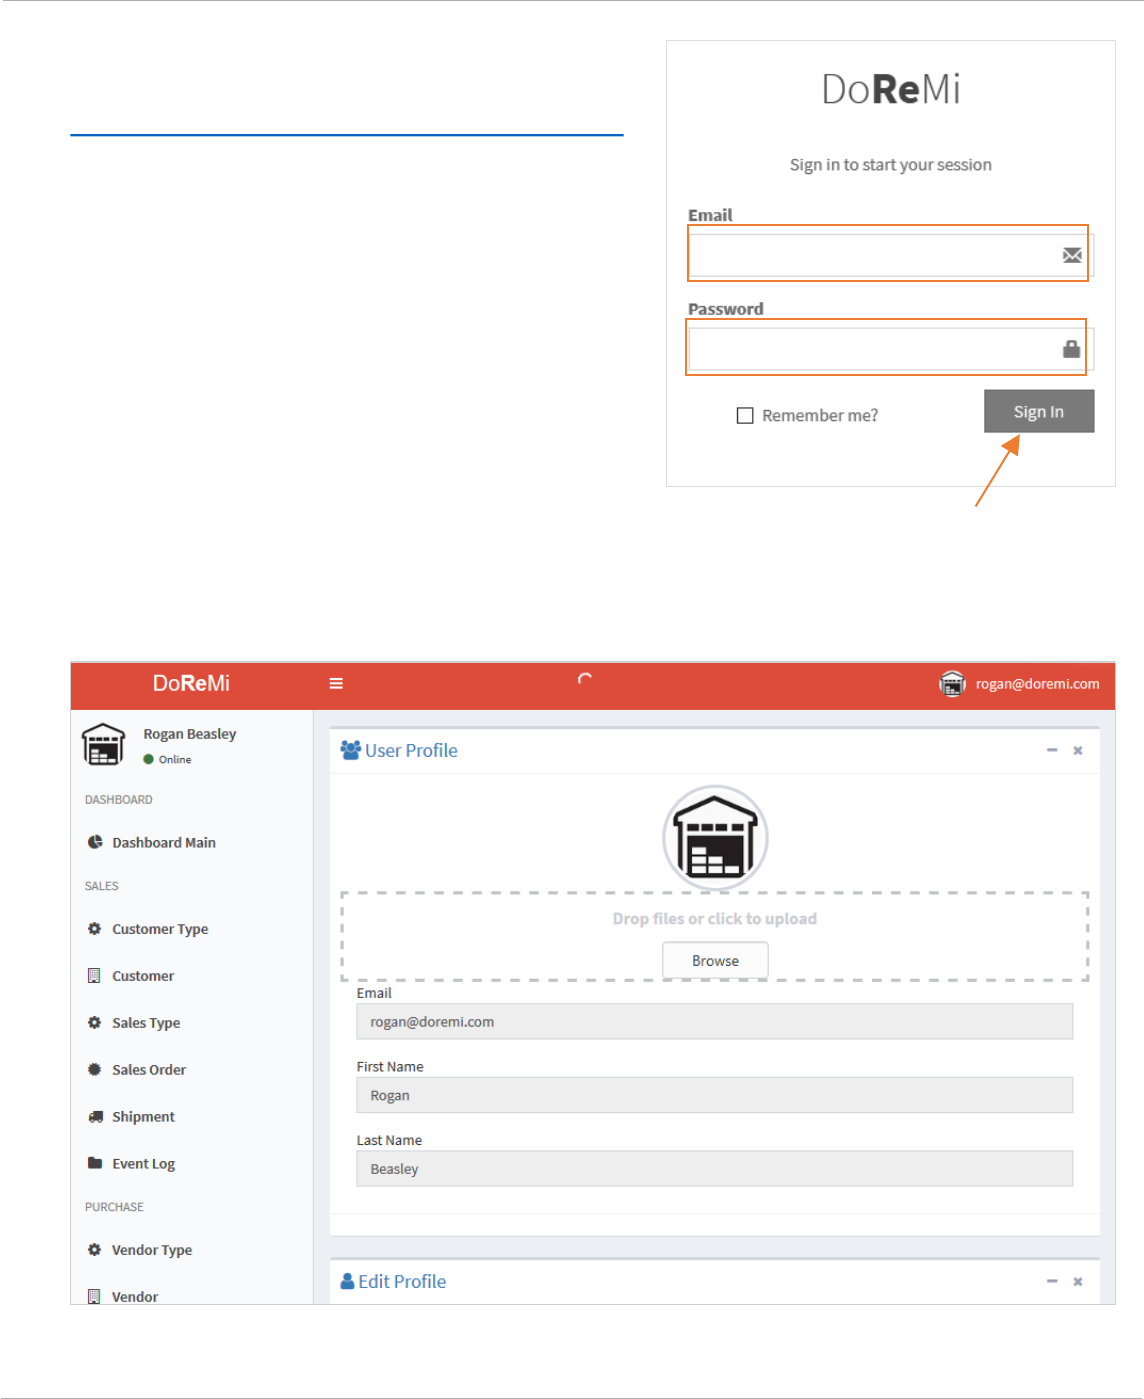Viewport: 1144px width, 1399px height.
Task: Click the login Email input field
Action: (x=891, y=255)
